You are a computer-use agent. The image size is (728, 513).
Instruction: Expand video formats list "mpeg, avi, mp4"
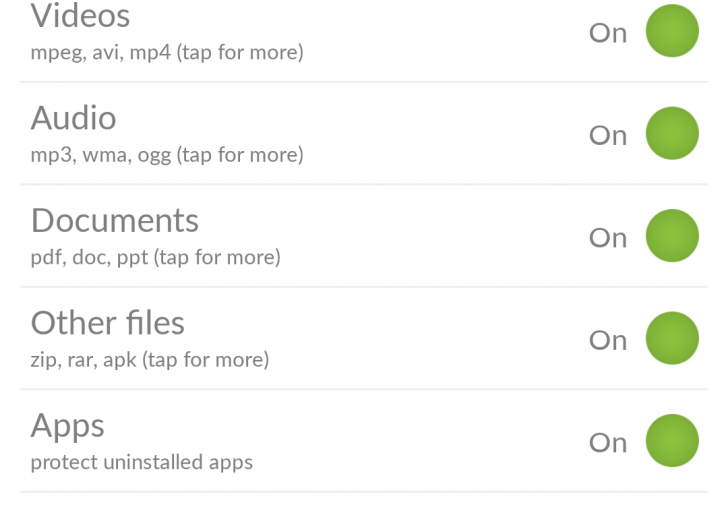point(167,52)
